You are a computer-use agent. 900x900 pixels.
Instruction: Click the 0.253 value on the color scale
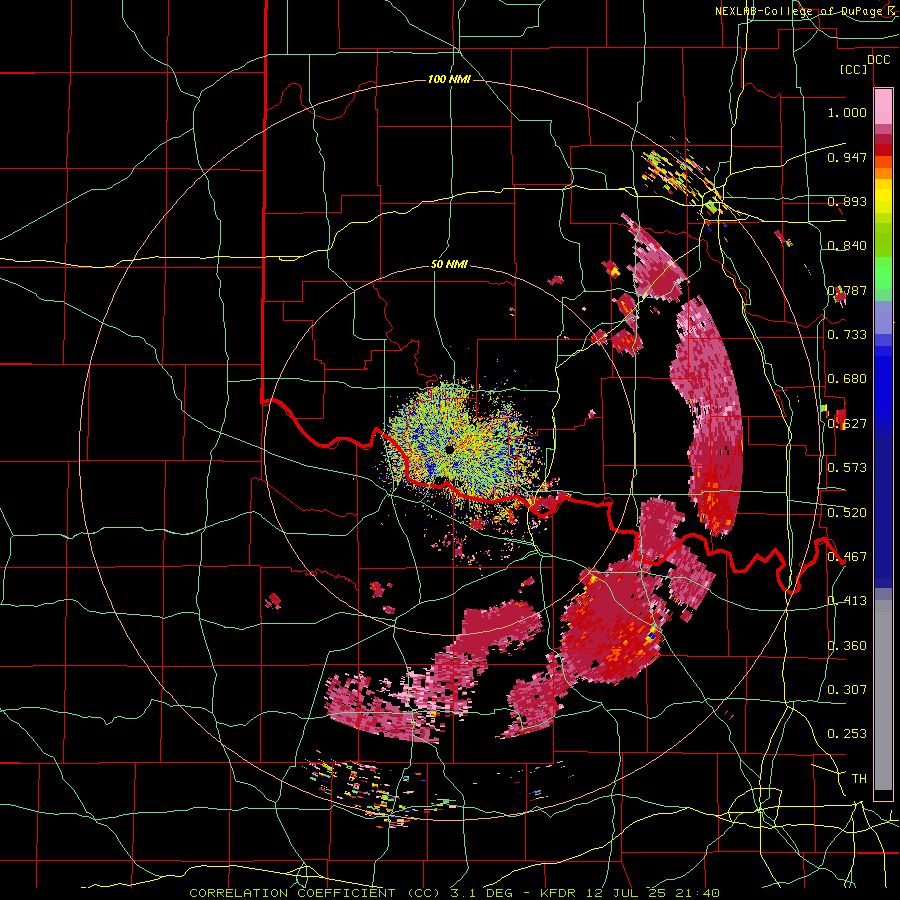(x=847, y=734)
